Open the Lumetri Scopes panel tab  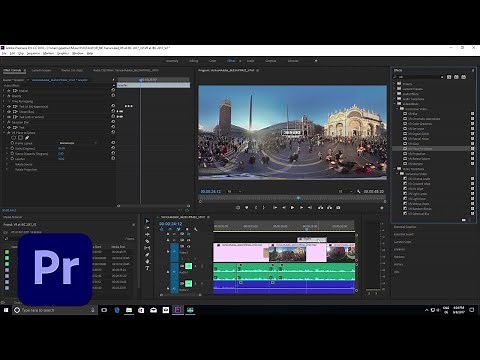41,70
